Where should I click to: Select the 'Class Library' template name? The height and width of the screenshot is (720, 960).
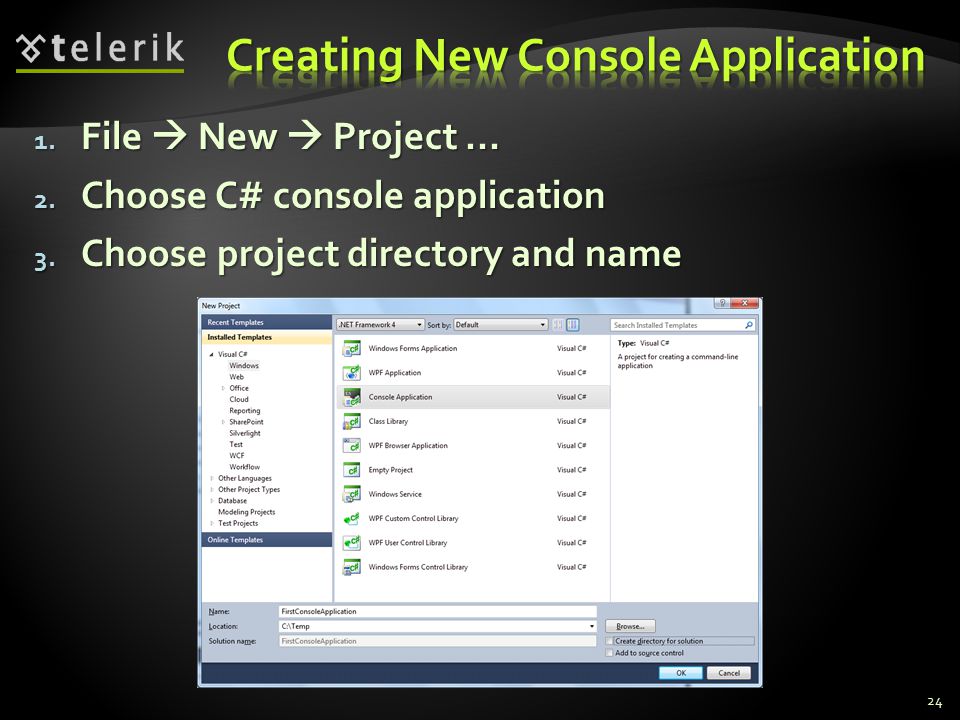pyautogui.click(x=388, y=421)
